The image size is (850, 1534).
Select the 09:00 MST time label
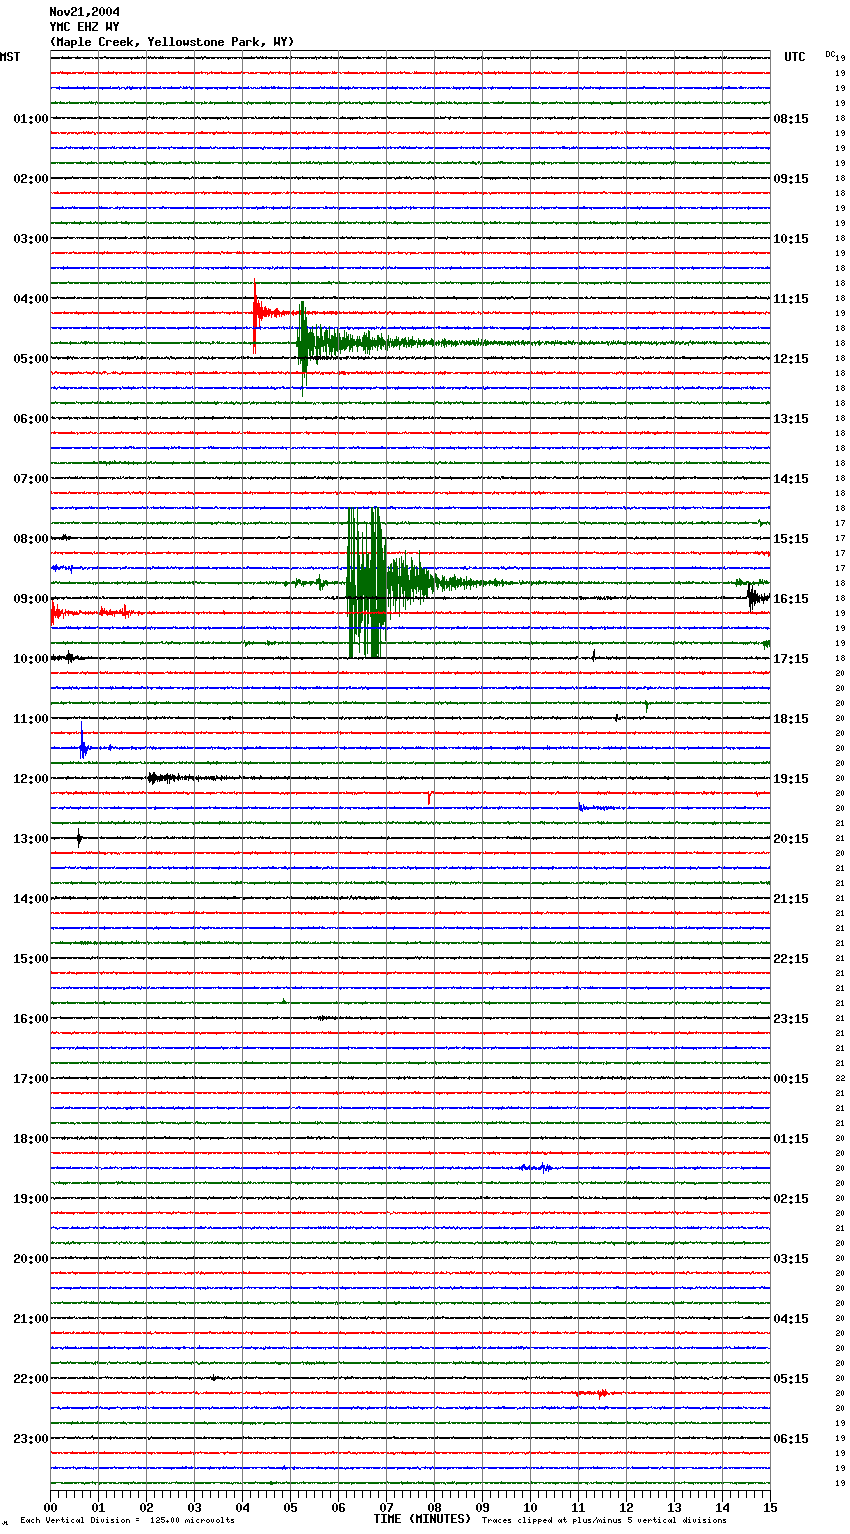pos(31,599)
